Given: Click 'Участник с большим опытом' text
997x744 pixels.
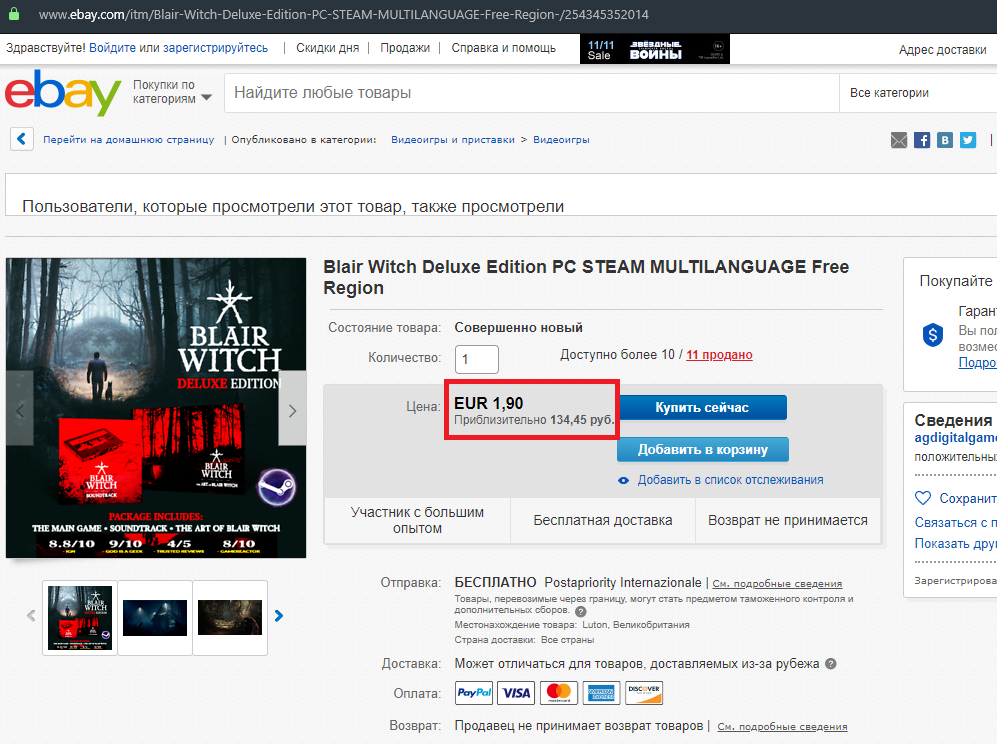Looking at the screenshot, I should pos(417,520).
